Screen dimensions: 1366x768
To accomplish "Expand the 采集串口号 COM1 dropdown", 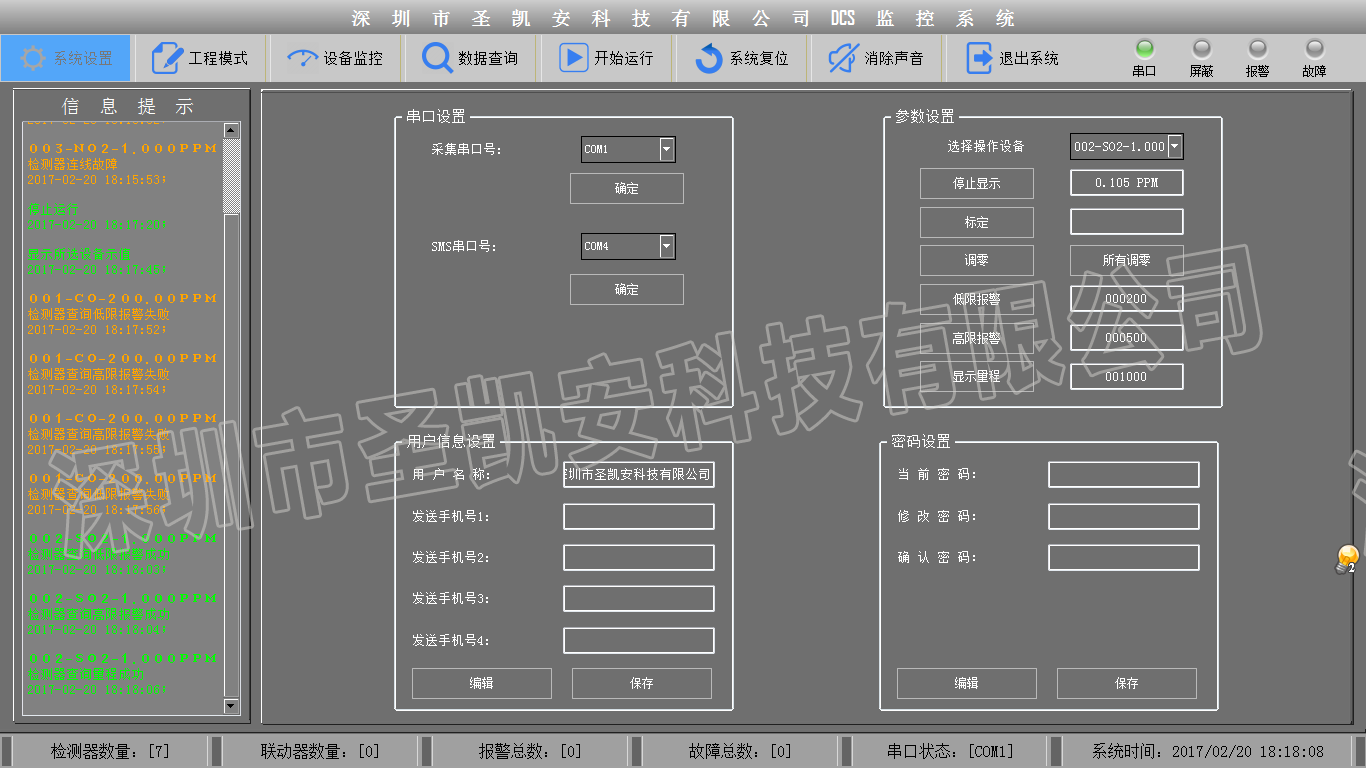I will [x=667, y=150].
